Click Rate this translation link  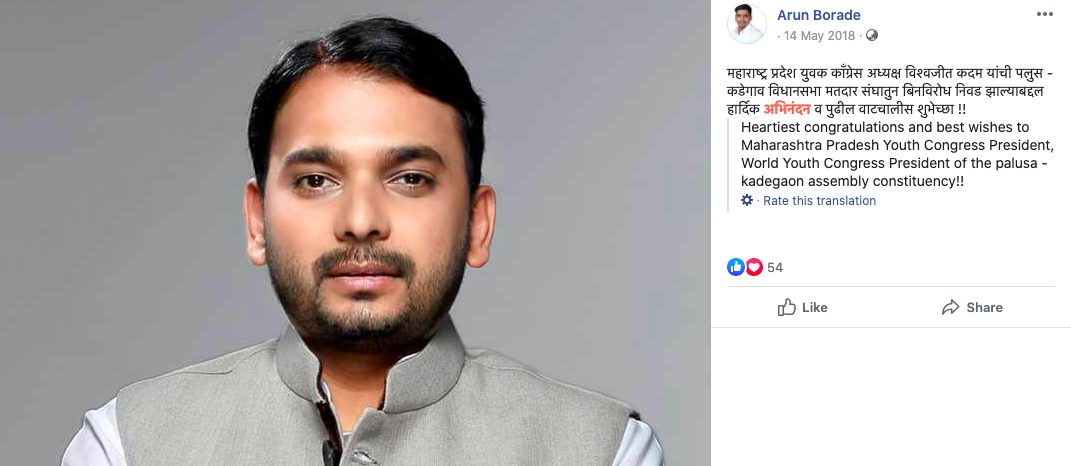[819, 201]
